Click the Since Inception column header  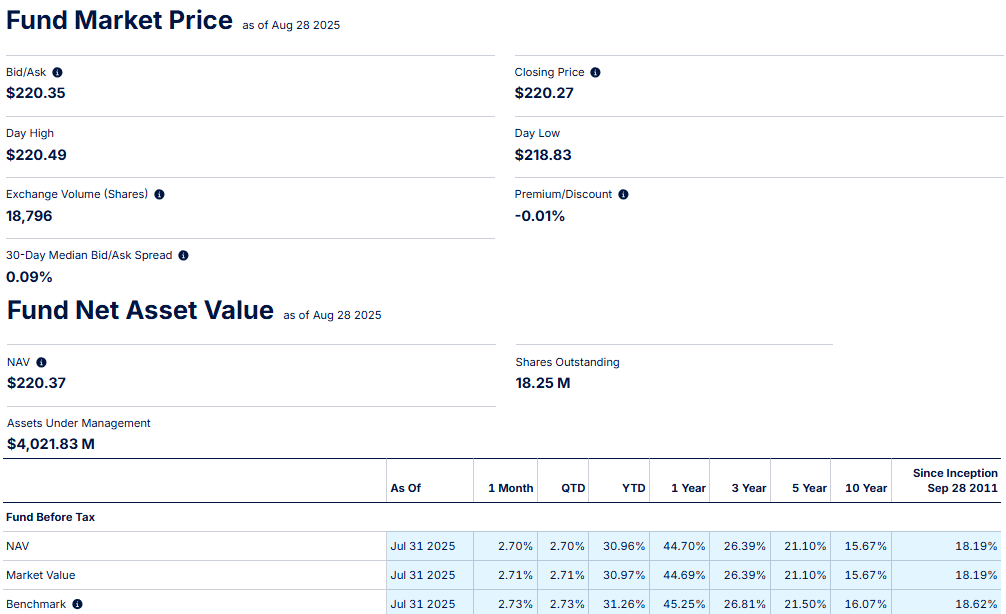pyautogui.click(x=954, y=480)
